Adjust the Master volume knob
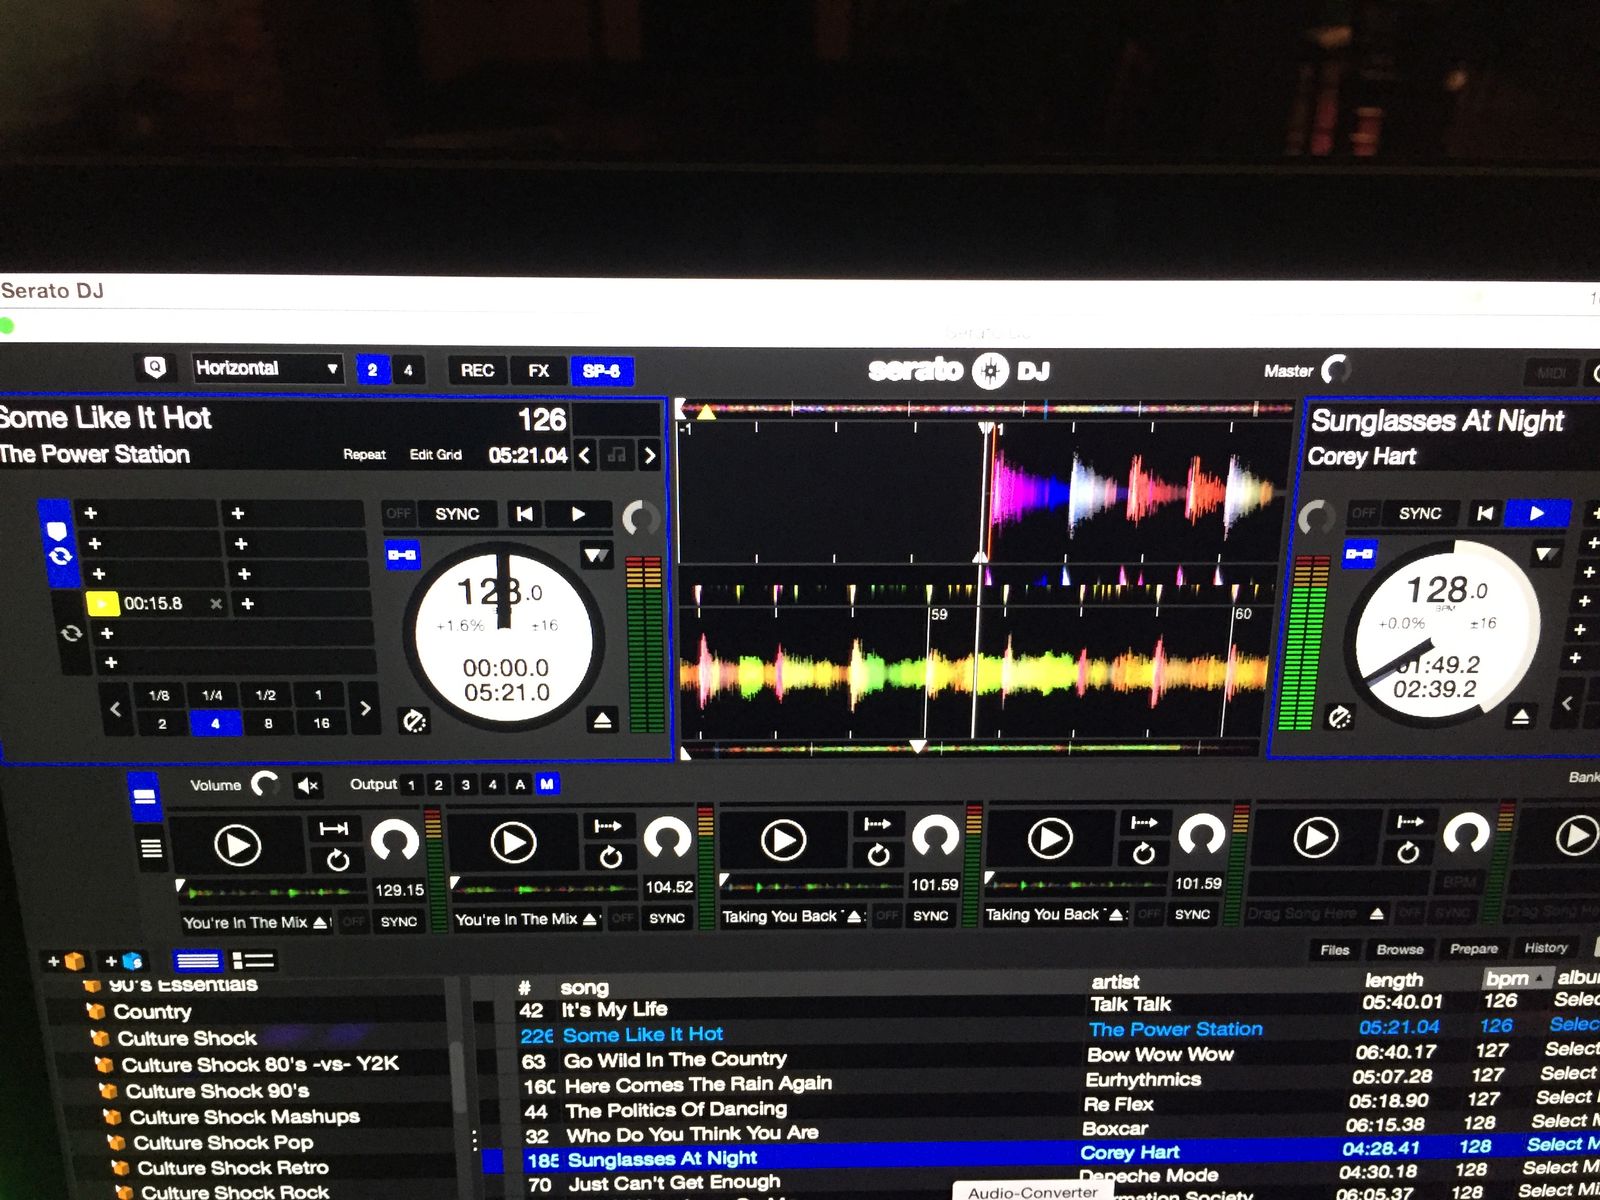This screenshot has width=1600, height=1200. 1336,370
